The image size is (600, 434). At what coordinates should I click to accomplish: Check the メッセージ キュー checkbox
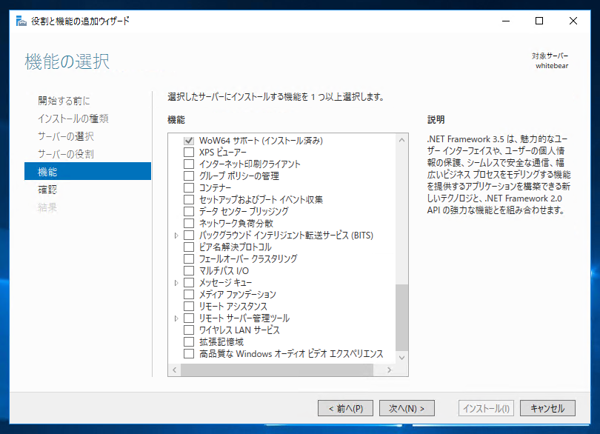point(189,283)
